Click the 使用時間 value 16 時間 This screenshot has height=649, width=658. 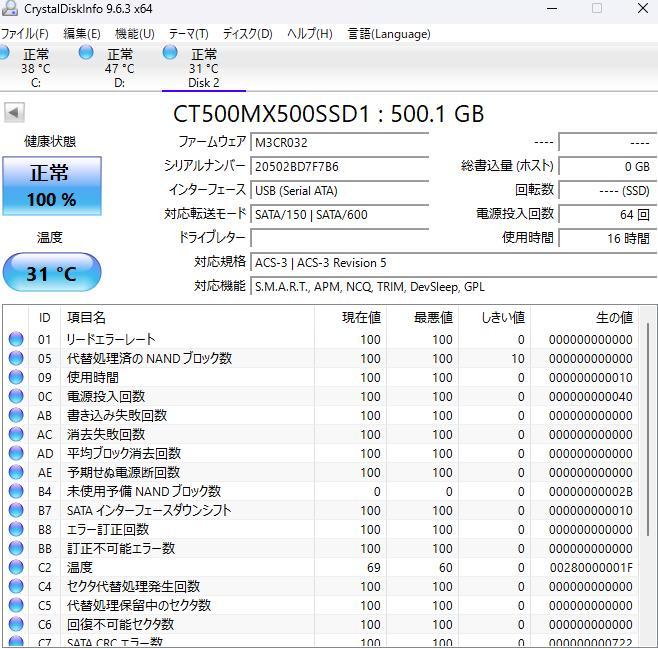click(x=608, y=238)
